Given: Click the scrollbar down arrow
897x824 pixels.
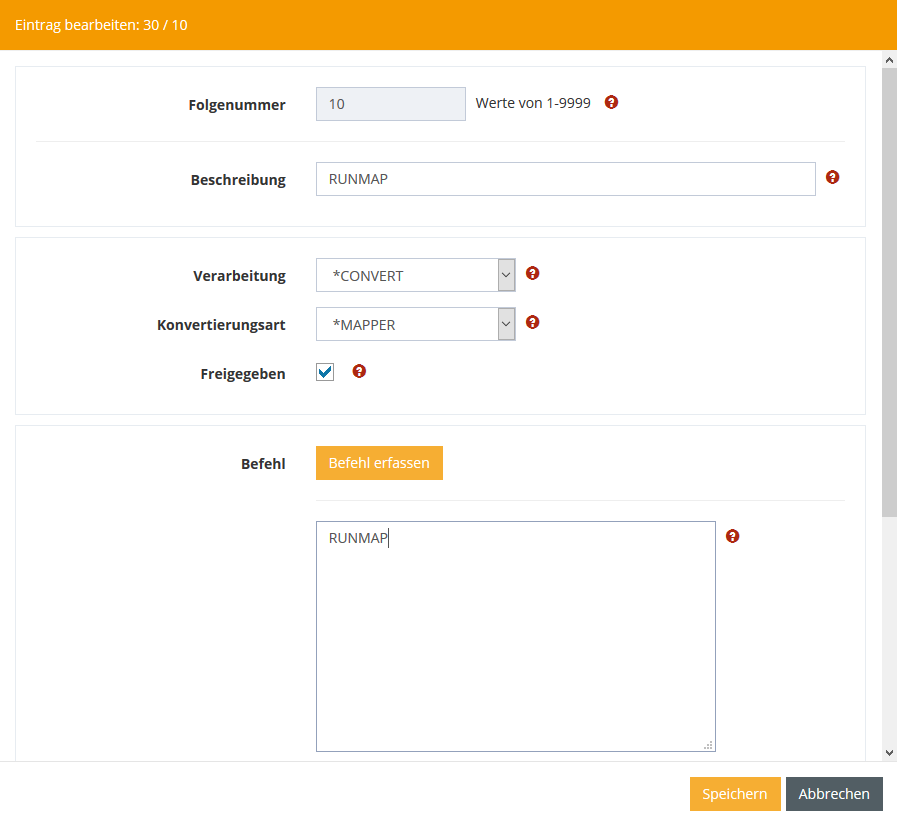Looking at the screenshot, I should (889, 753).
